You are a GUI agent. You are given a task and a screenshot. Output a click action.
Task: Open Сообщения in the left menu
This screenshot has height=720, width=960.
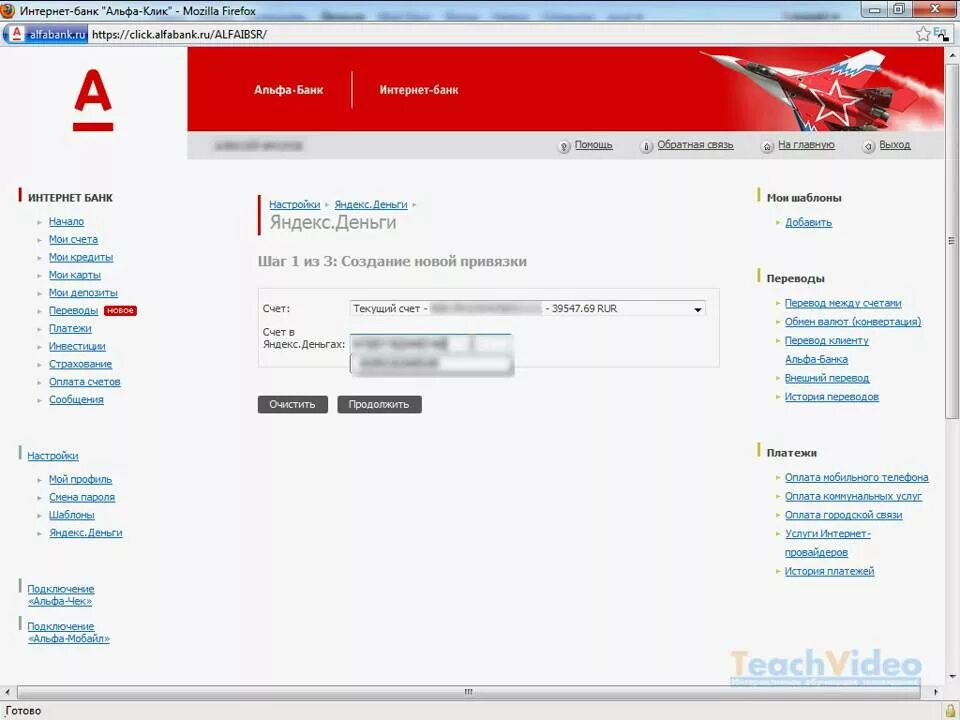click(x=76, y=399)
